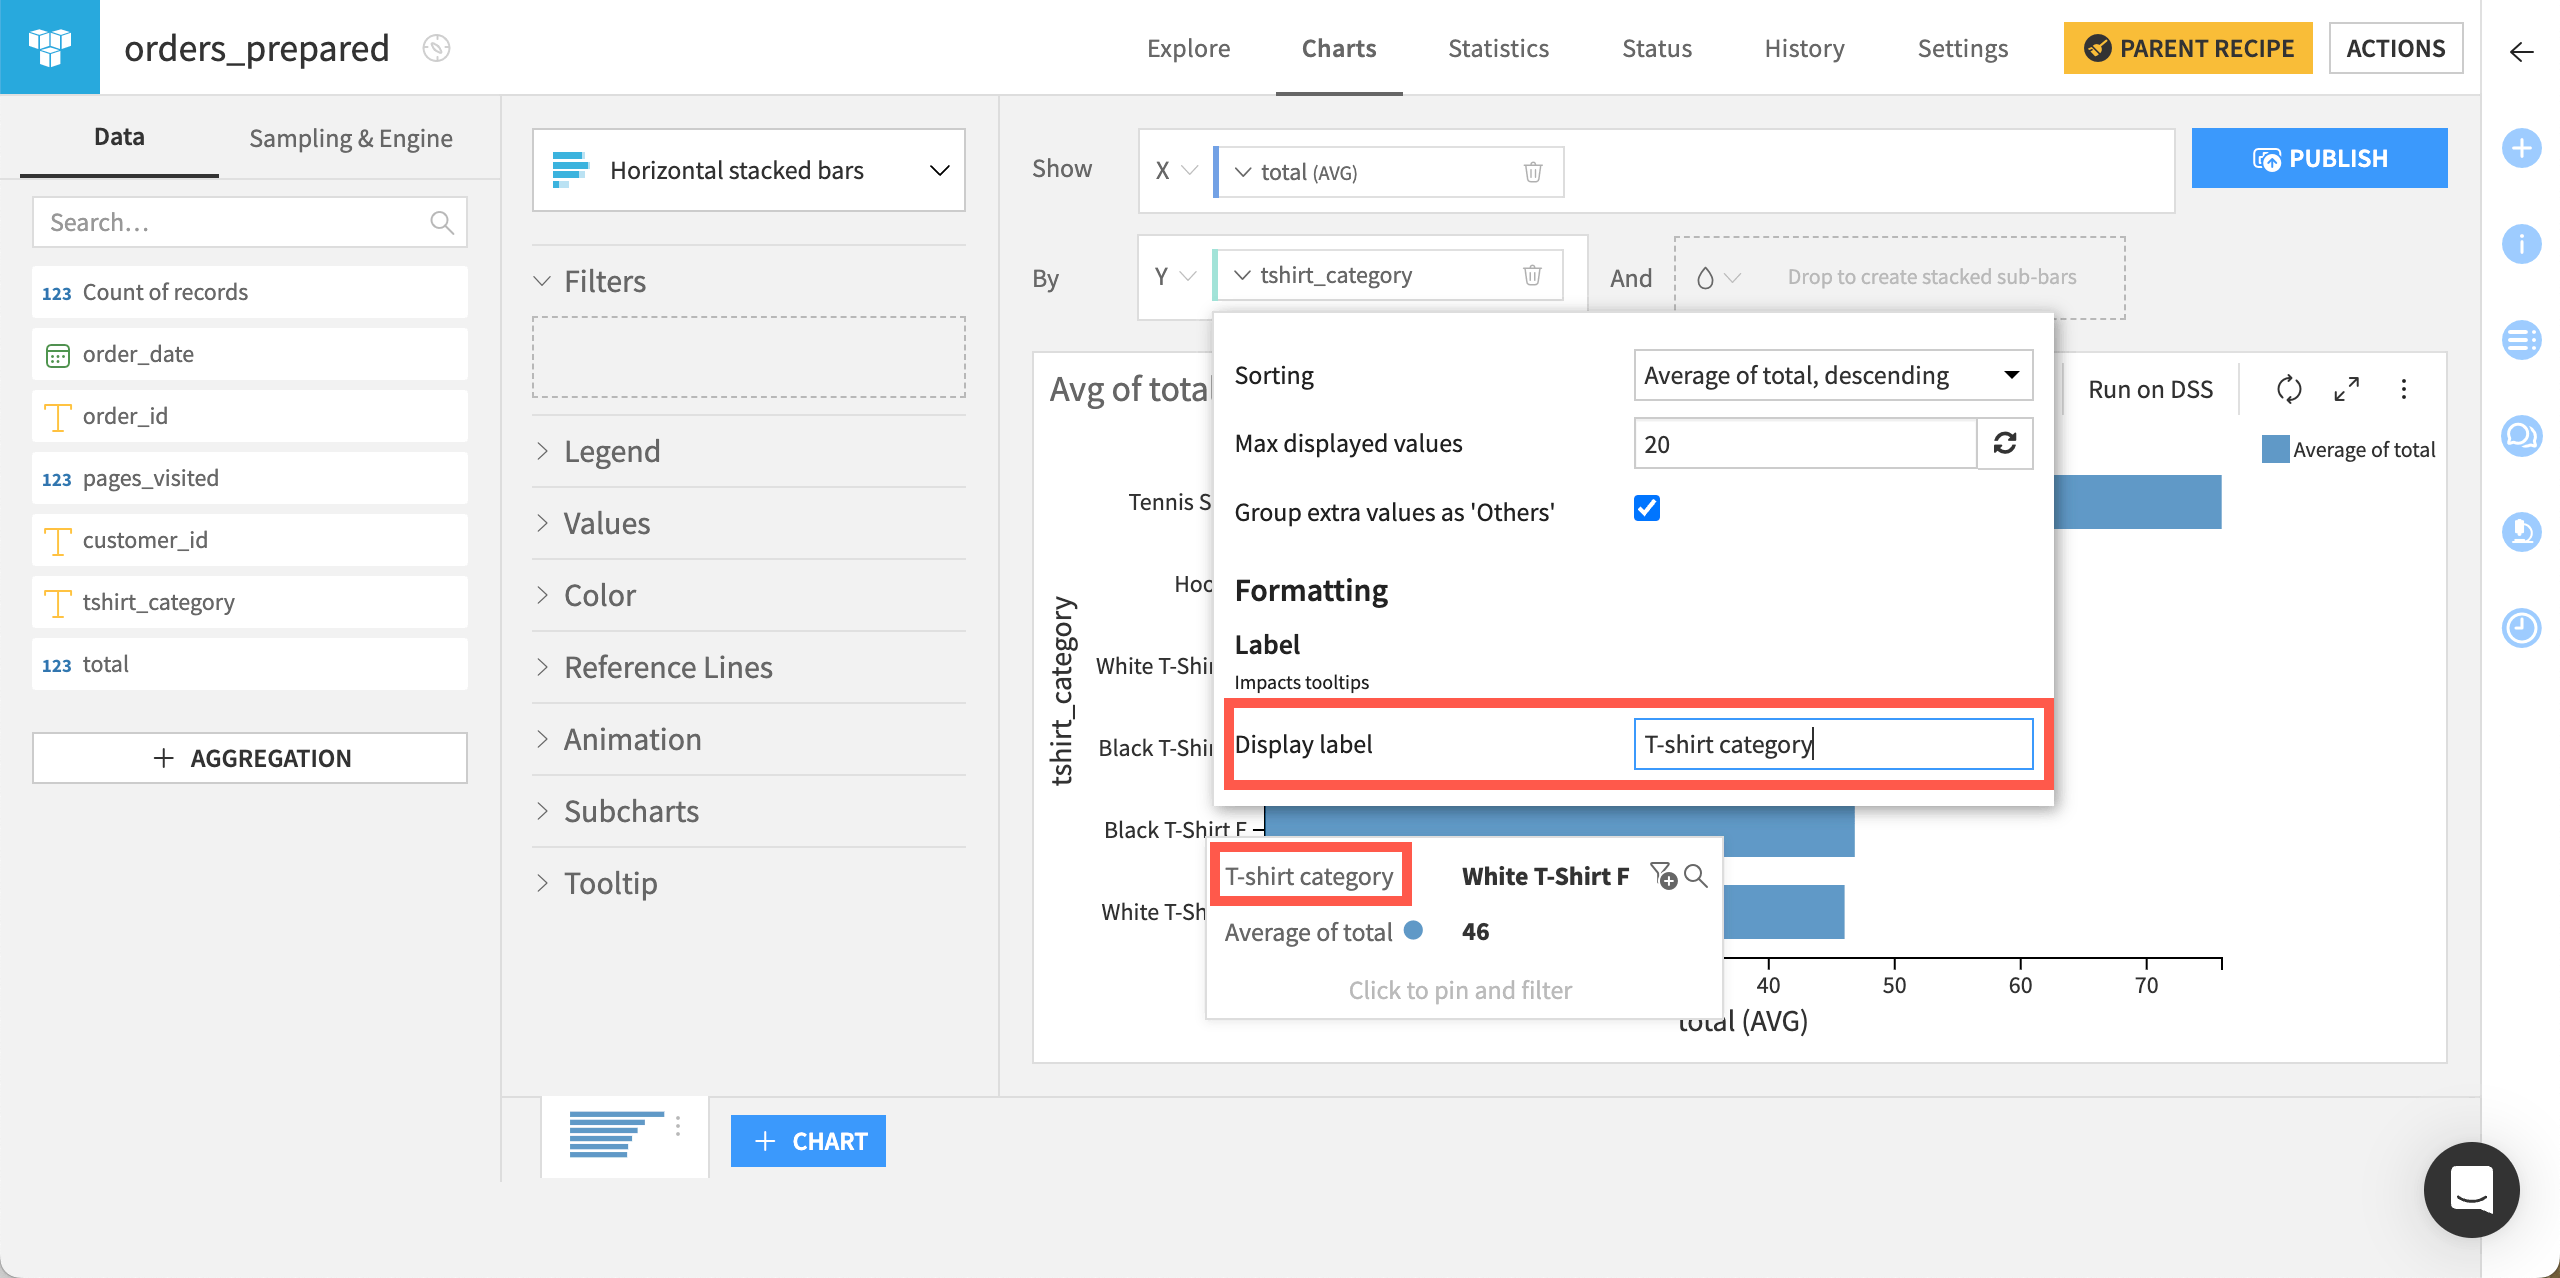Click the Average of total legend color swatch

(x=2274, y=449)
